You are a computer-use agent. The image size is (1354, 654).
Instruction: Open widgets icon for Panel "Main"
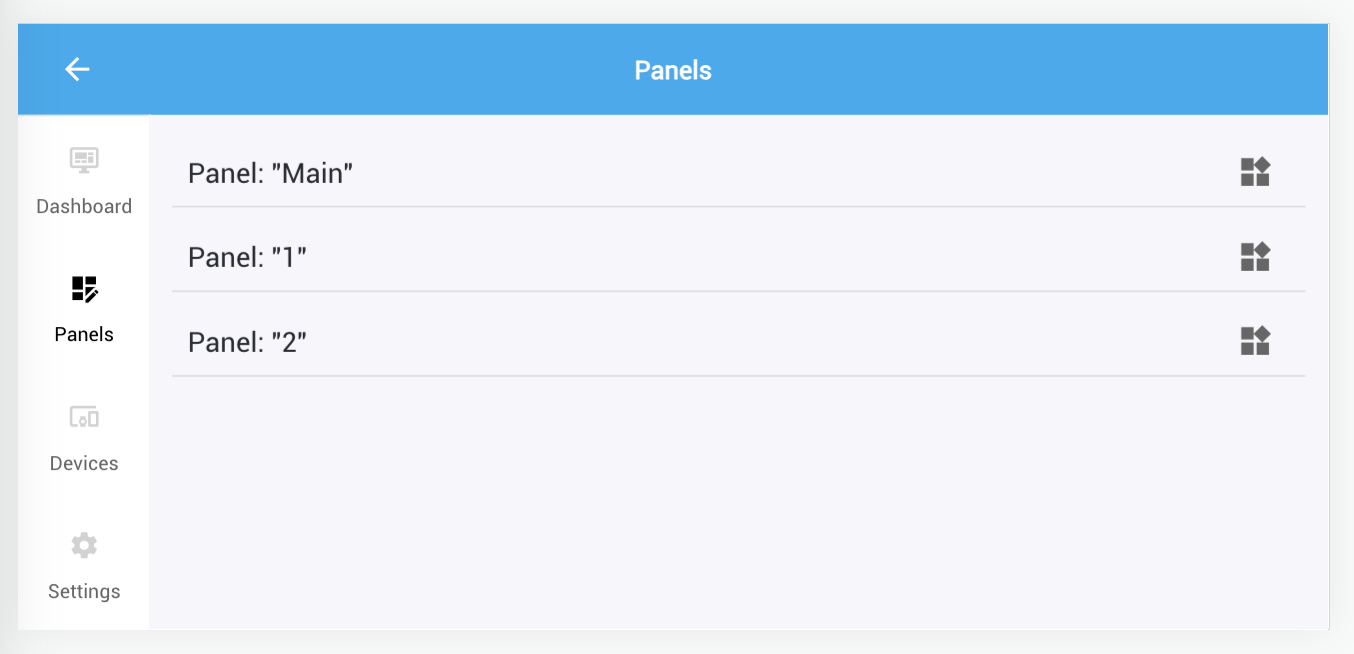[x=1254, y=172]
